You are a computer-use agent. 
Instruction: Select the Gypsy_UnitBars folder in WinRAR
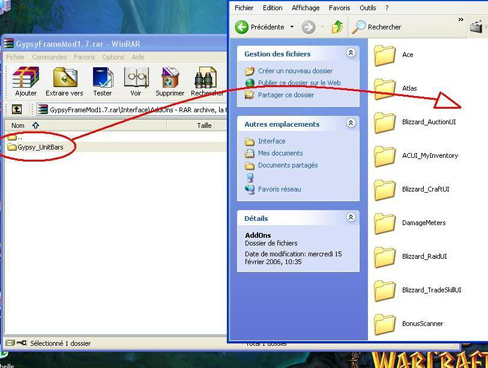pyautogui.click(x=35, y=147)
